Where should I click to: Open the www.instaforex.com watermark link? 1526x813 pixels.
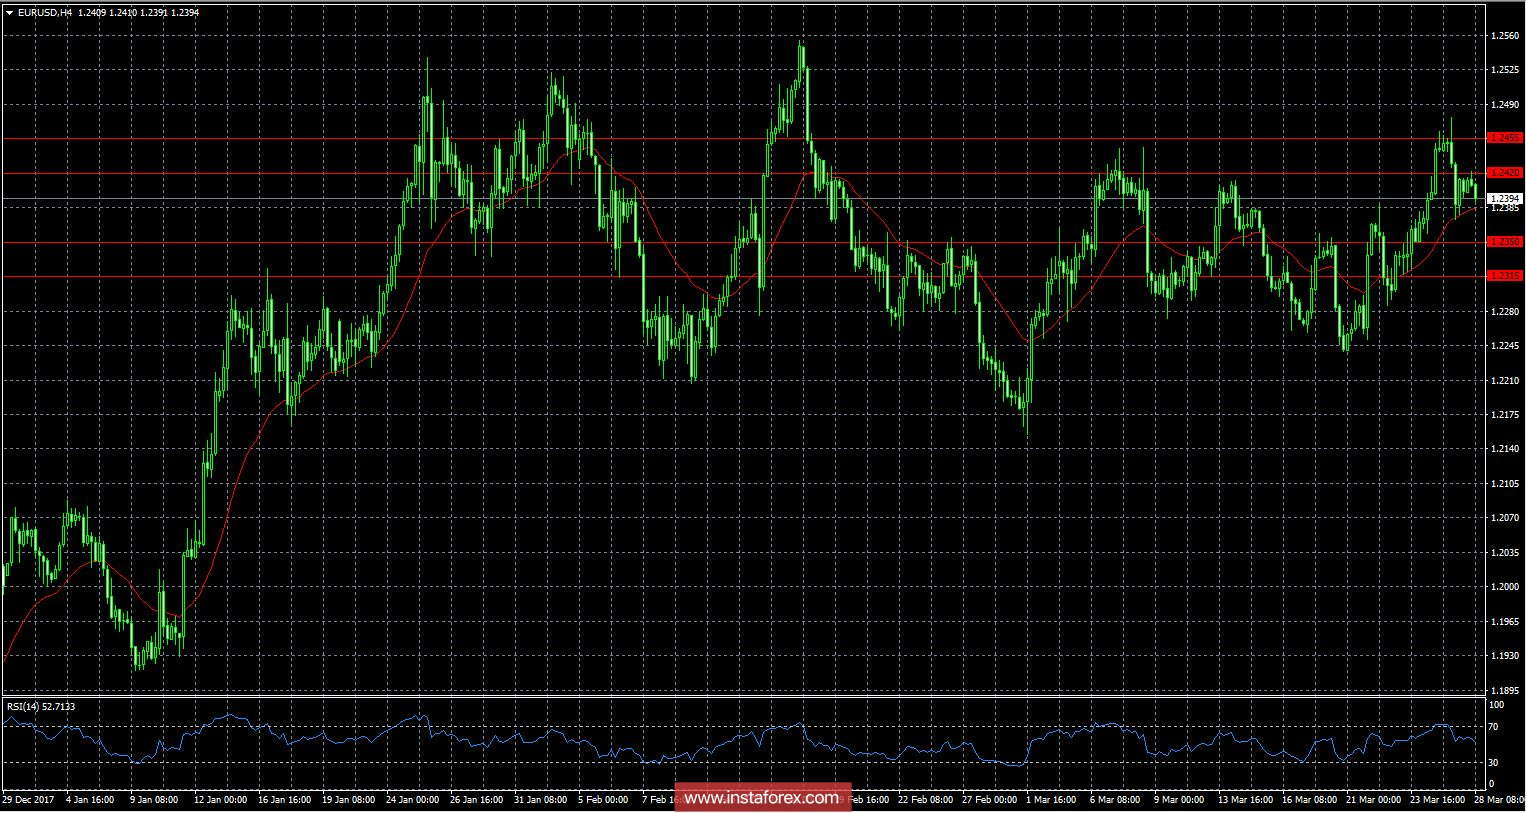click(763, 798)
